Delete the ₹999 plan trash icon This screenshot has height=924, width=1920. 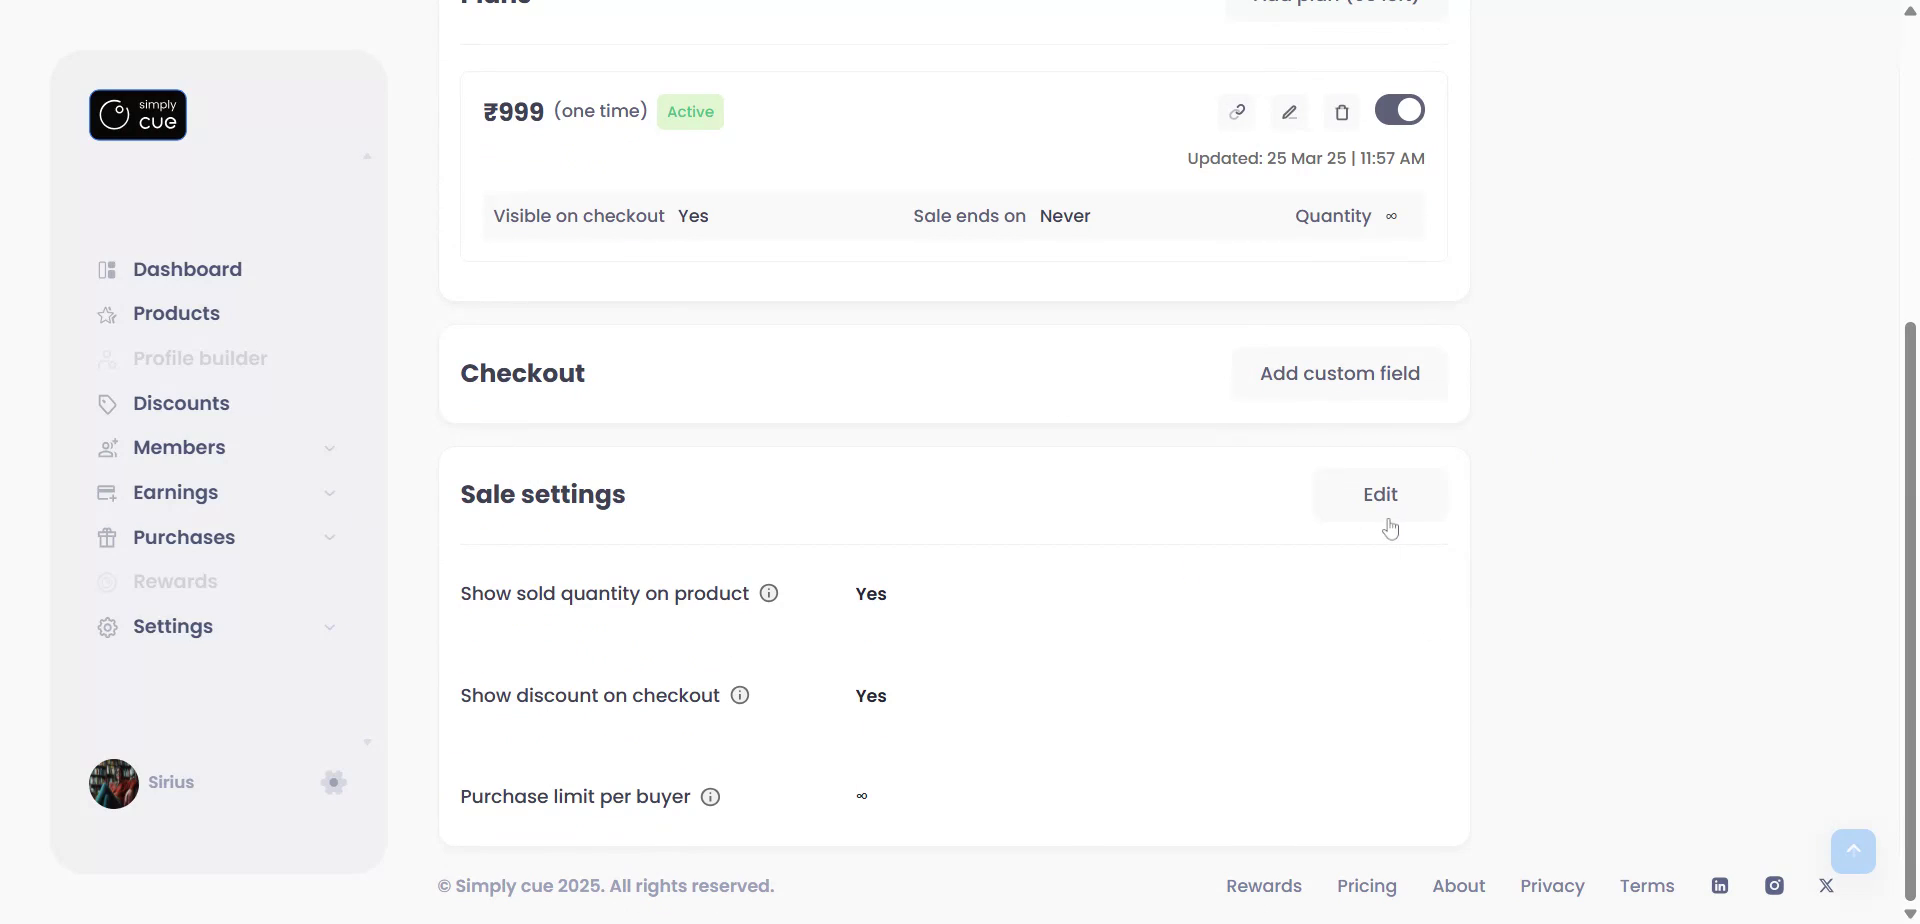pyautogui.click(x=1342, y=112)
